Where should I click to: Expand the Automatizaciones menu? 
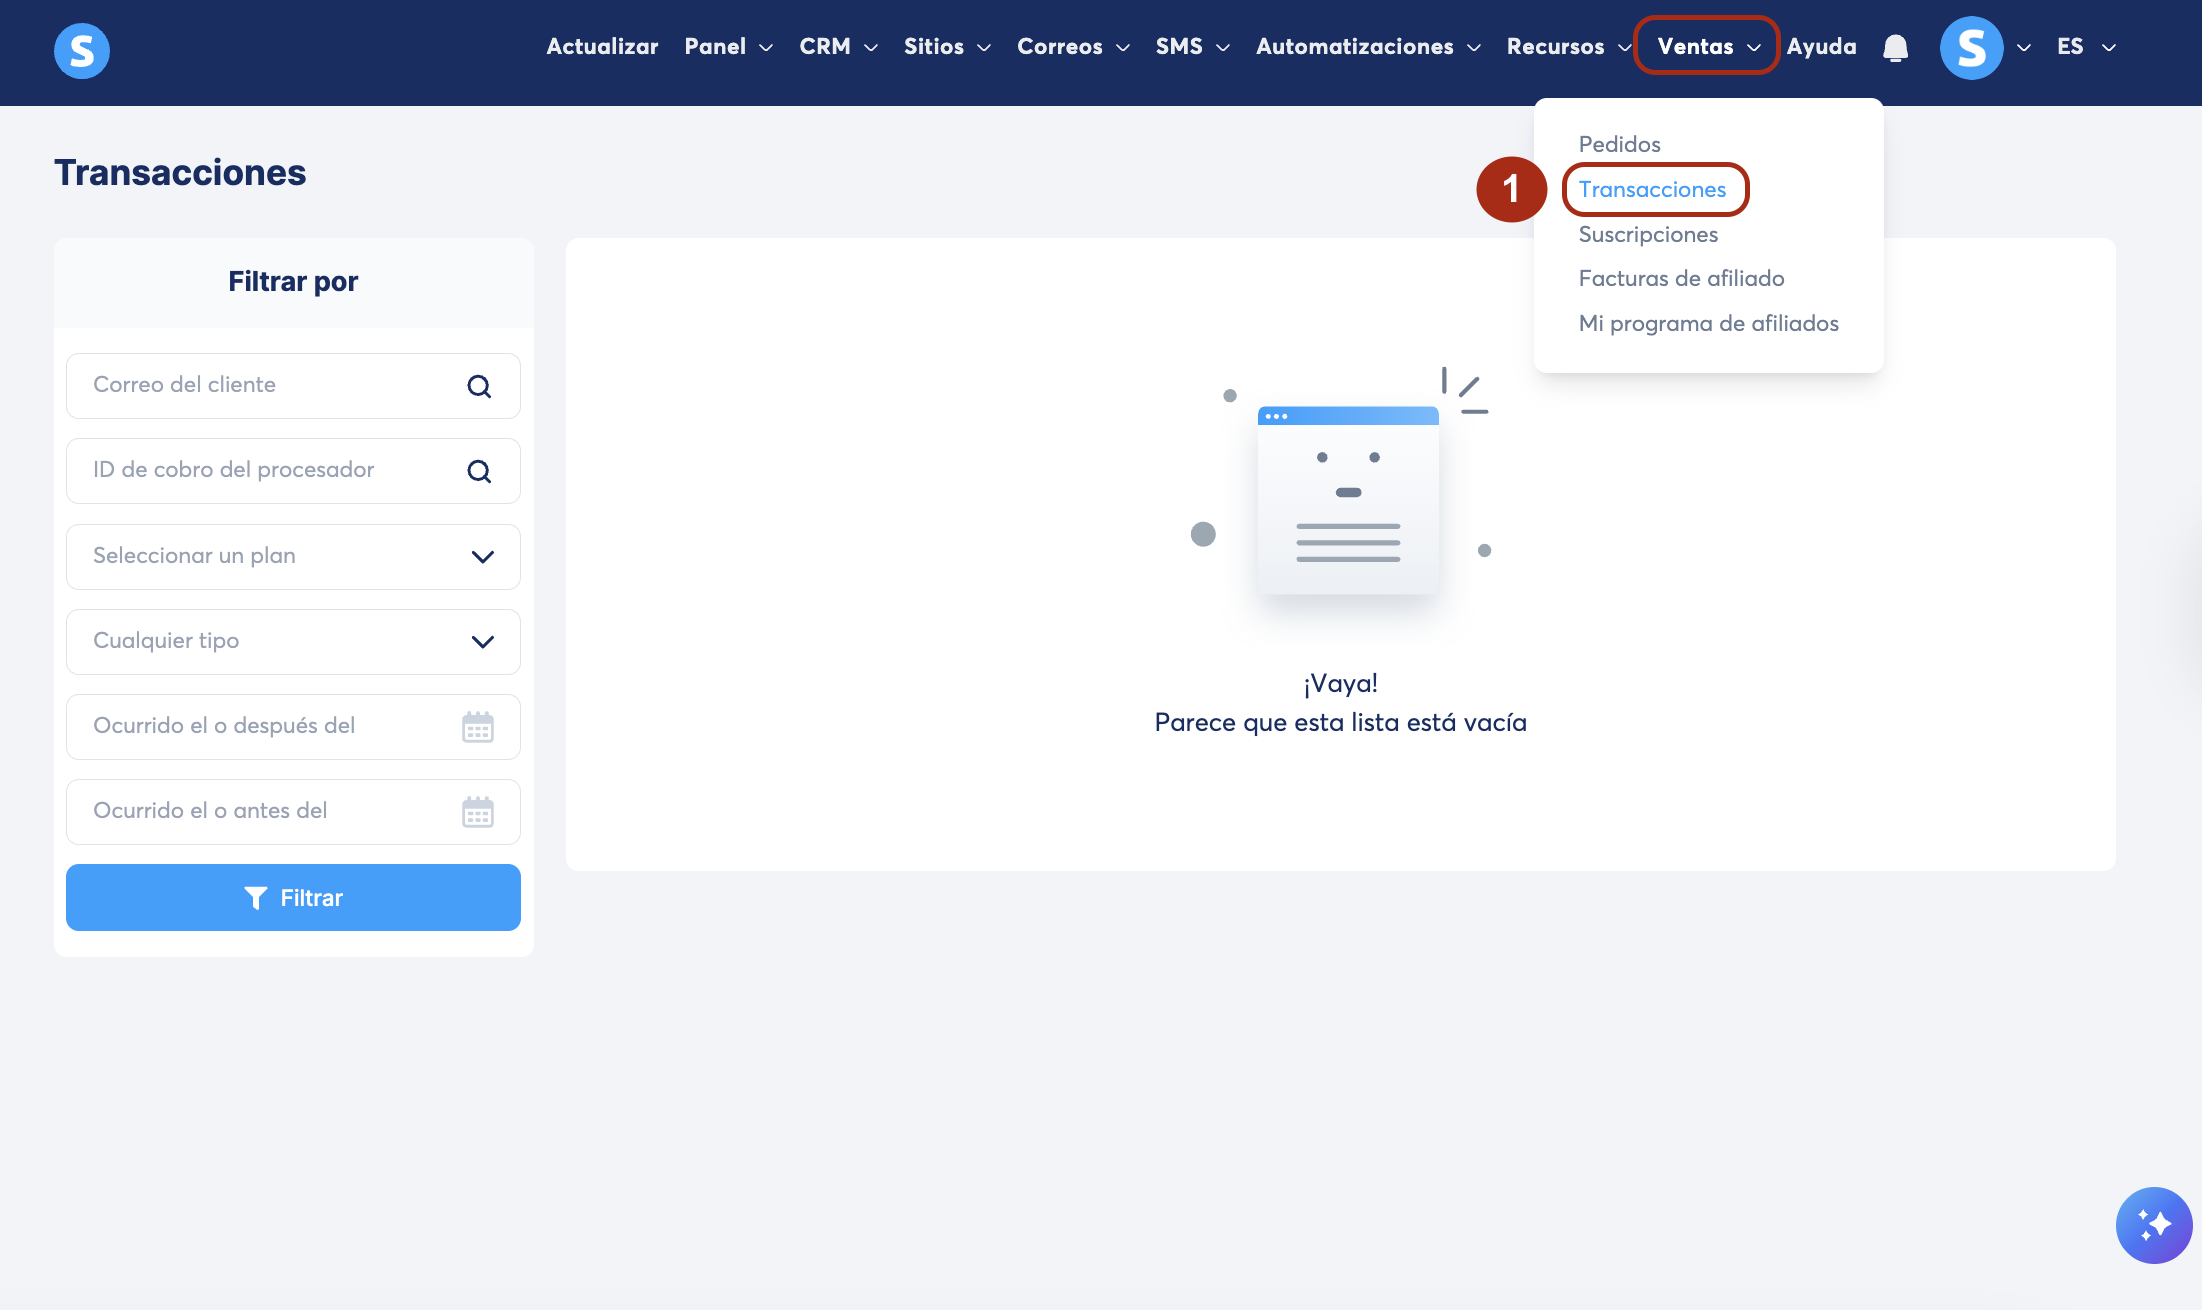click(x=1367, y=47)
